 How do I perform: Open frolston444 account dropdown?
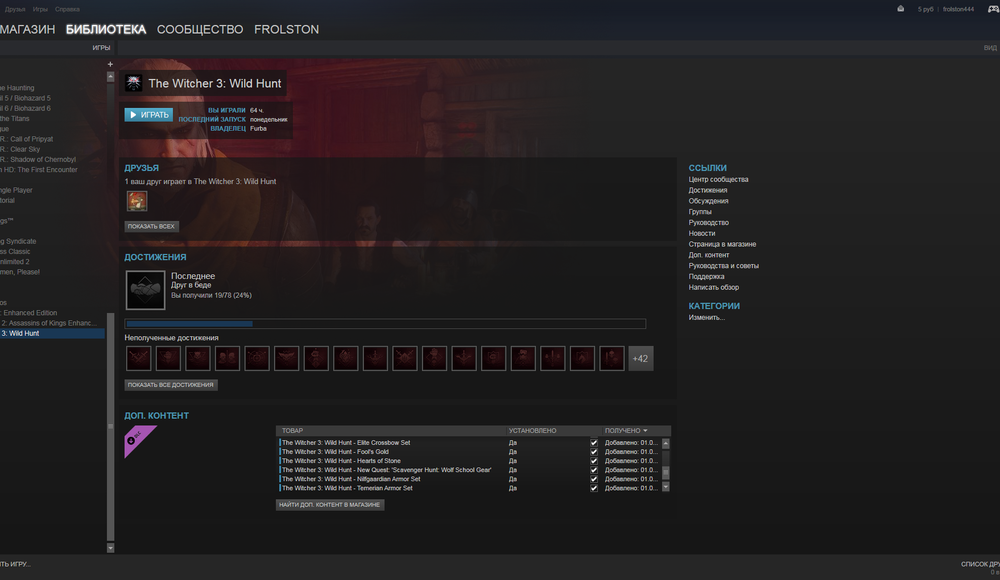pyautogui.click(x=958, y=9)
